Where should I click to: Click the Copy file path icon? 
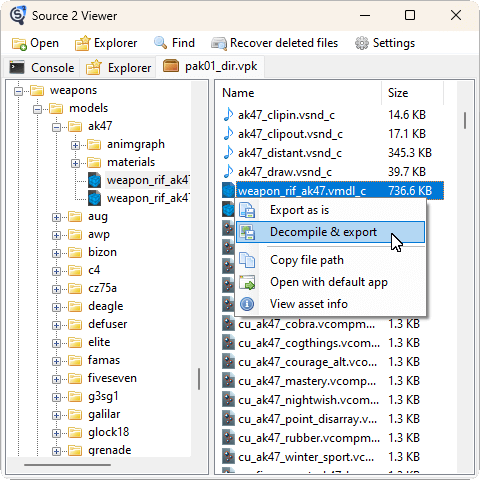point(247,260)
